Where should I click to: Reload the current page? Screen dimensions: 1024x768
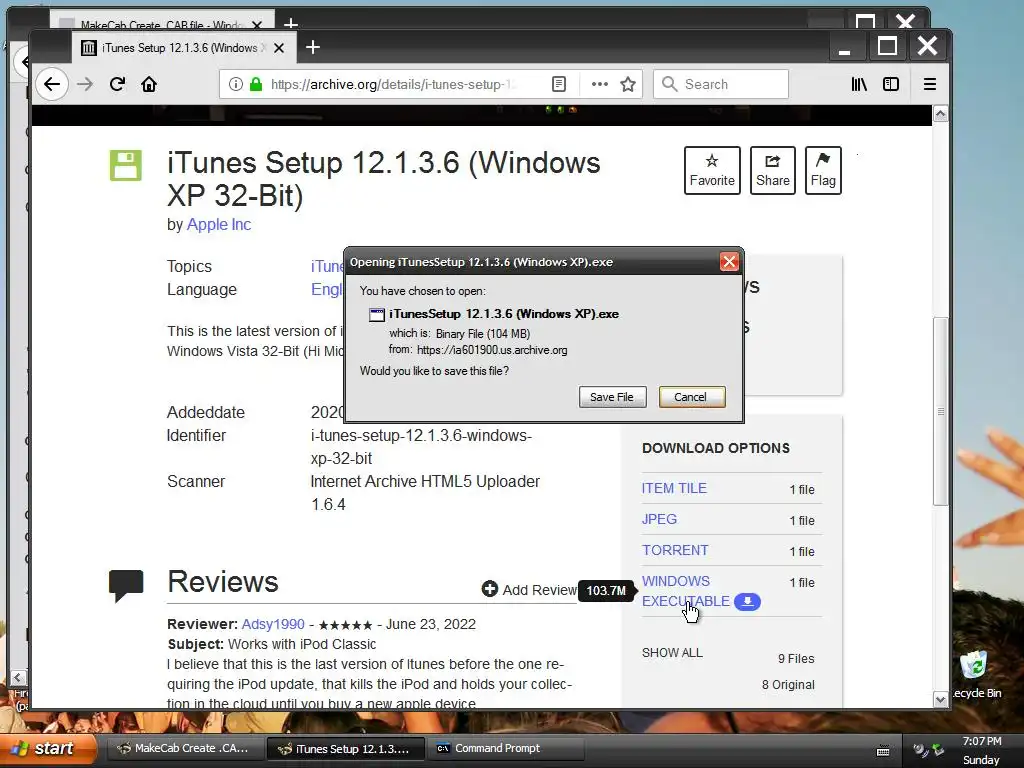[118, 84]
